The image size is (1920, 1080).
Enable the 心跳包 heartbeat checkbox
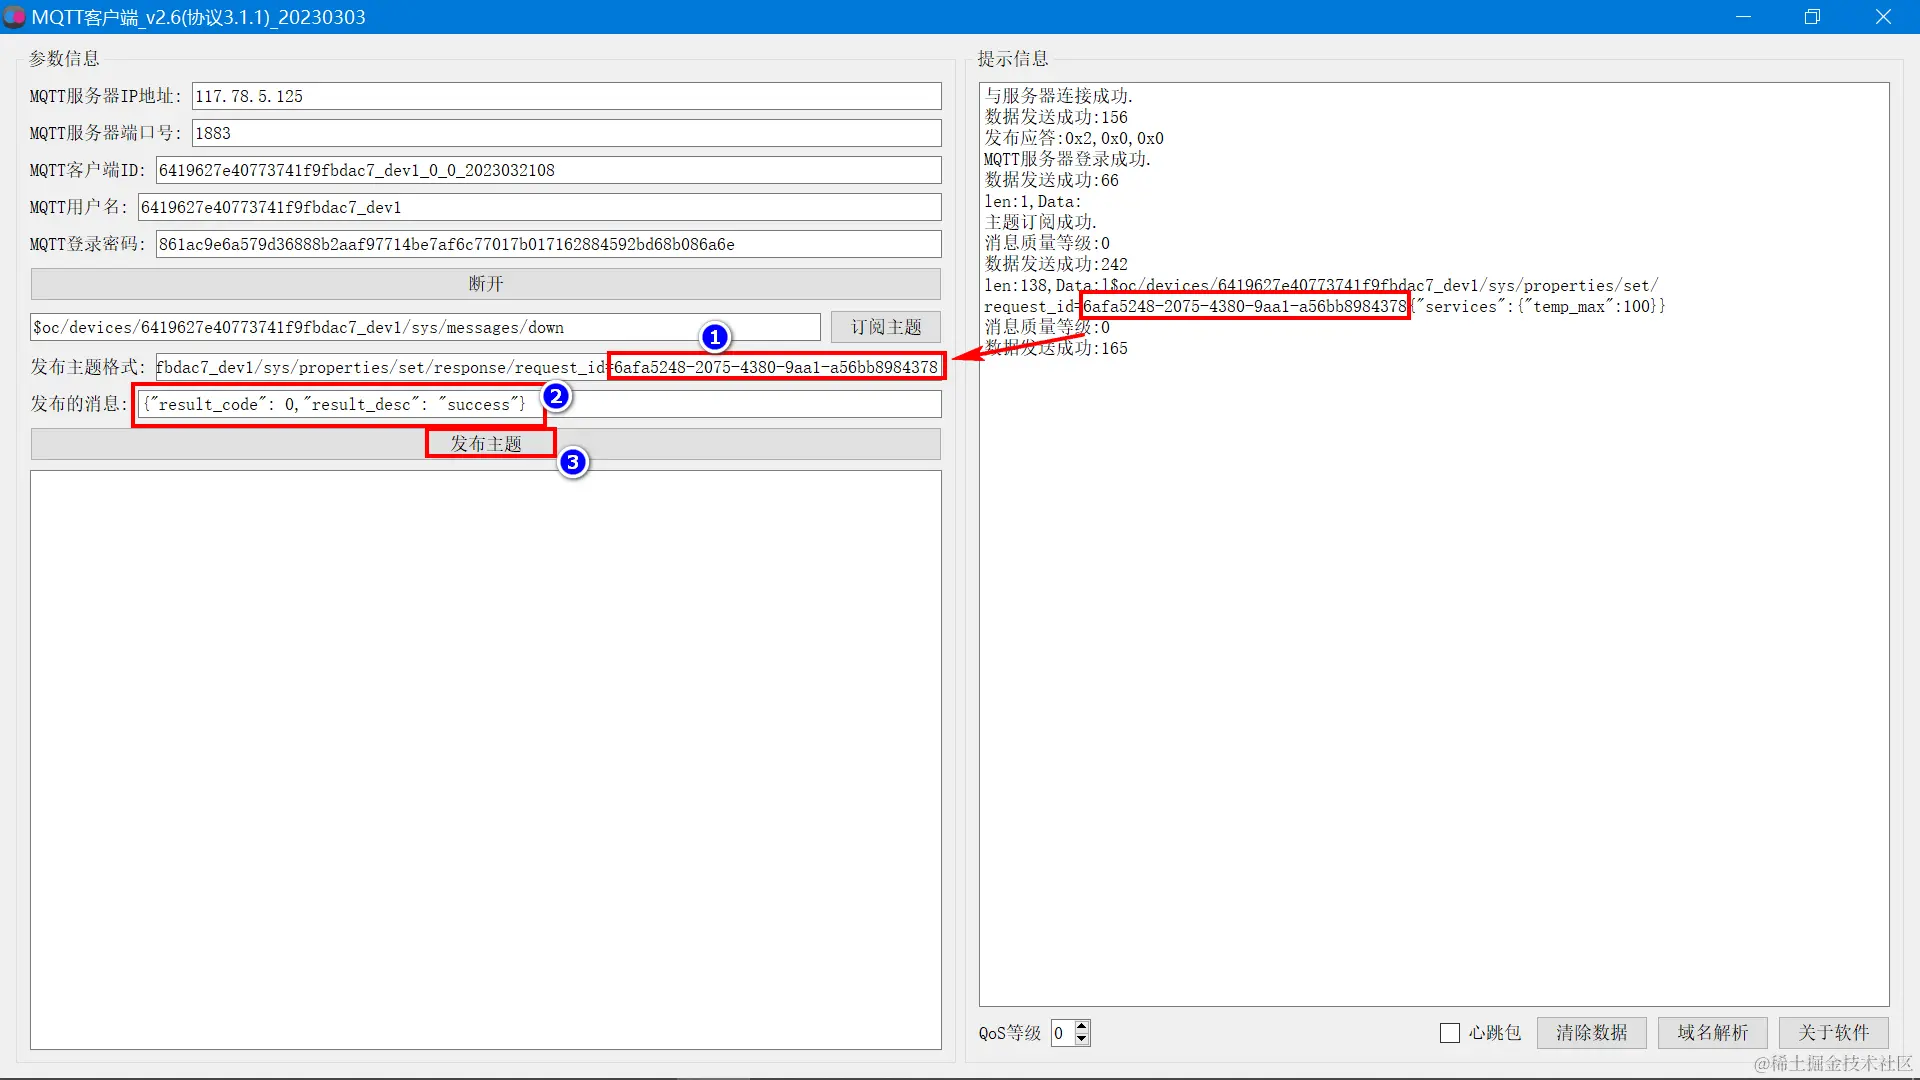click(x=1450, y=1033)
